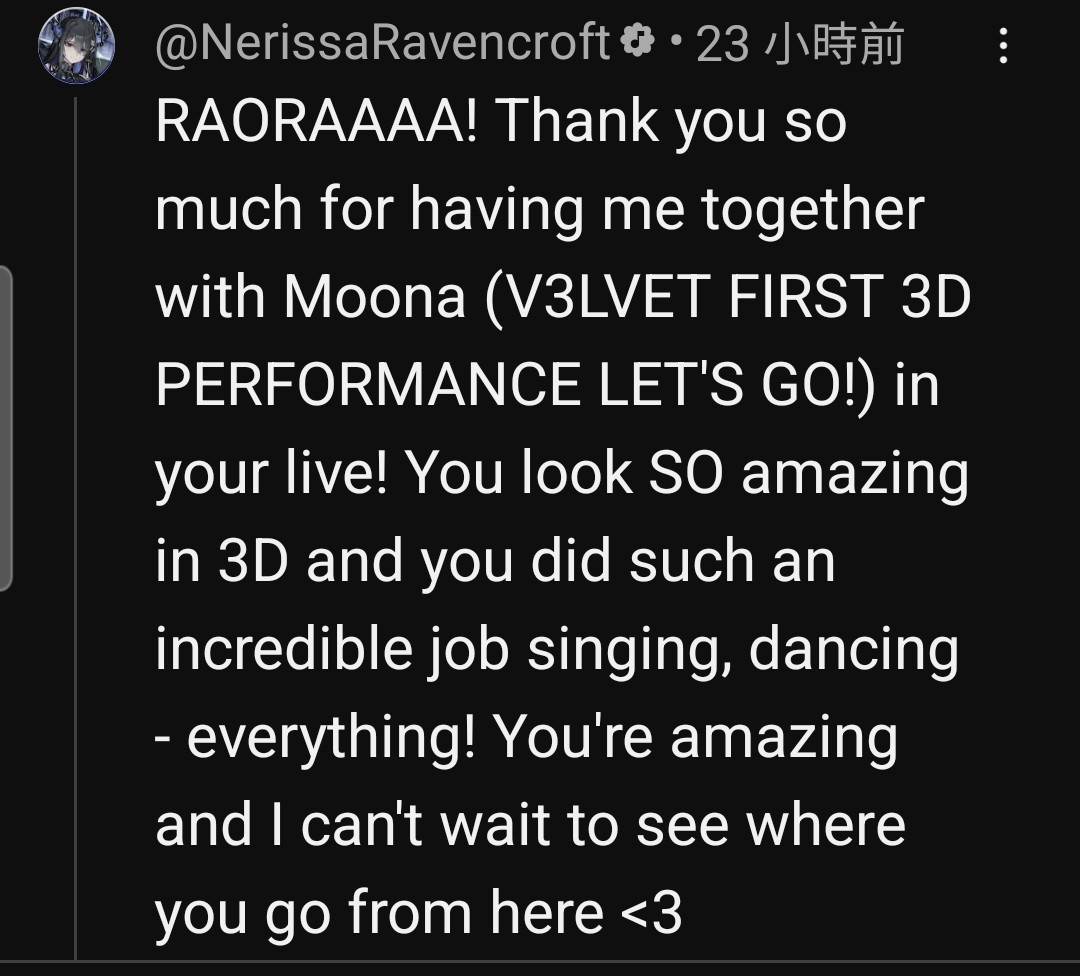Image resolution: width=1080 pixels, height=976 pixels.
Task: Click the LET'S GO!) phrase
Action: (x=738, y=384)
